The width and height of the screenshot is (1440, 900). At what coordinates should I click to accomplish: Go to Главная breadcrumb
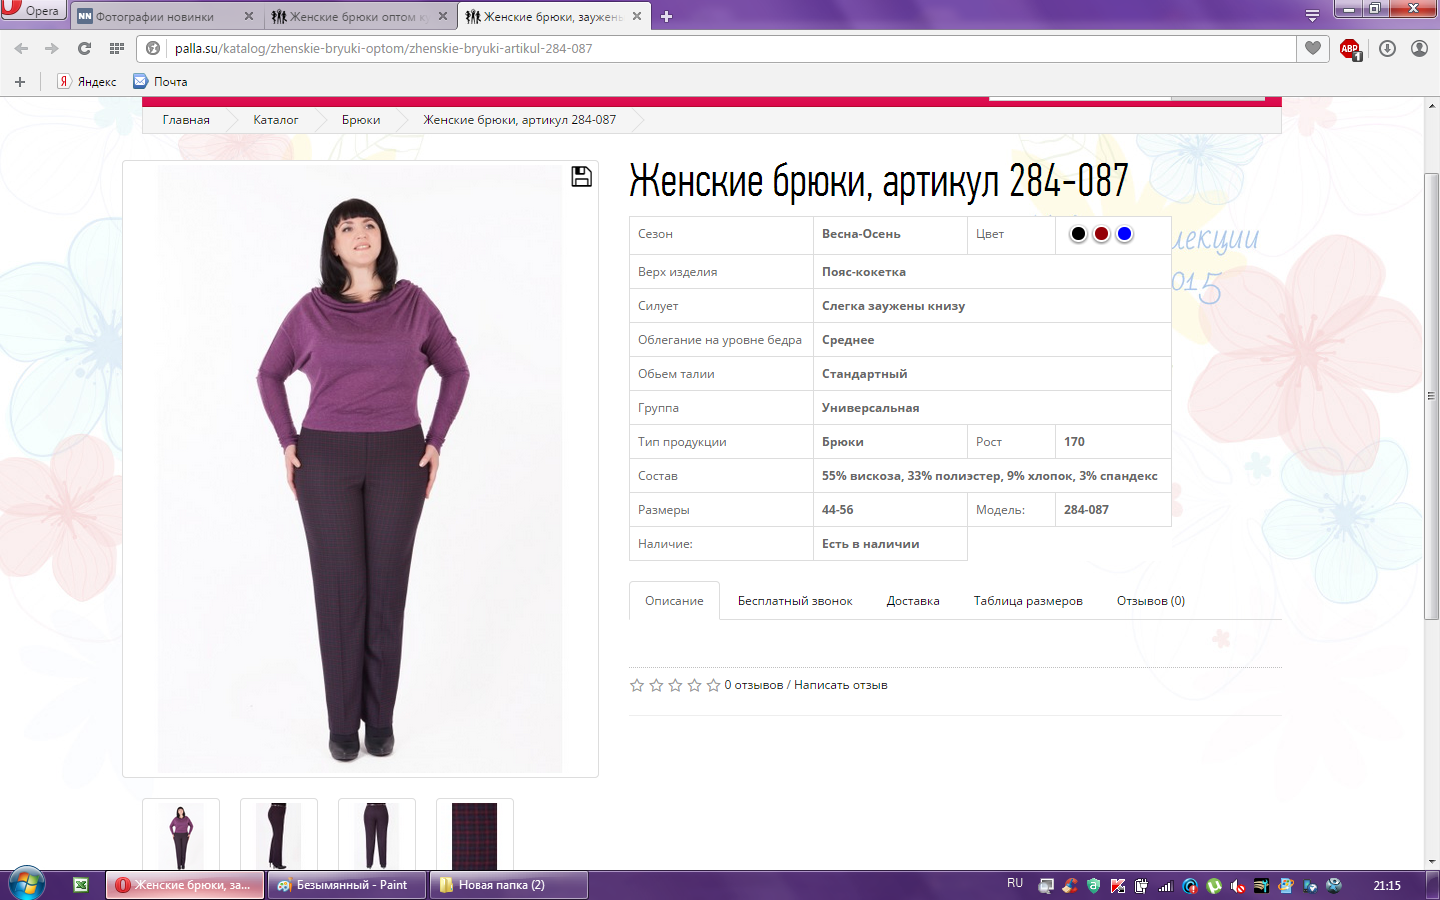[x=186, y=120]
